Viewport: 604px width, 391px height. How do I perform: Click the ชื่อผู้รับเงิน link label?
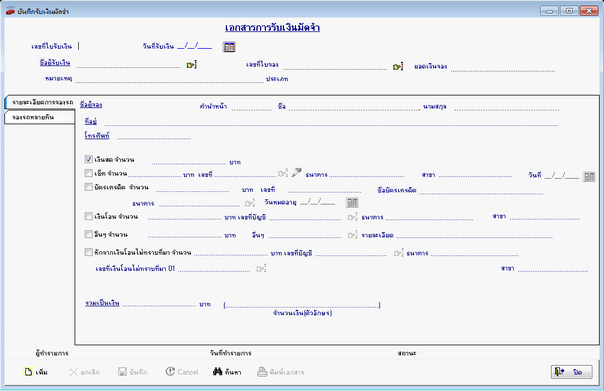coord(55,63)
